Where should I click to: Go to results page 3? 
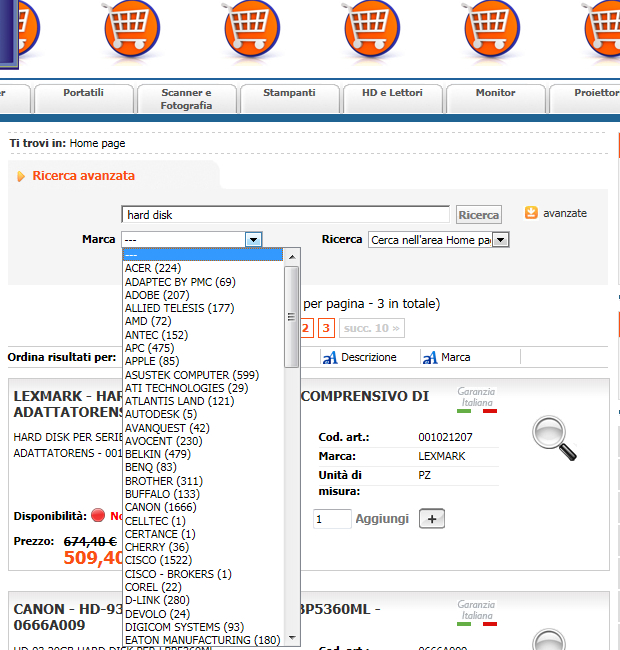(x=326, y=328)
